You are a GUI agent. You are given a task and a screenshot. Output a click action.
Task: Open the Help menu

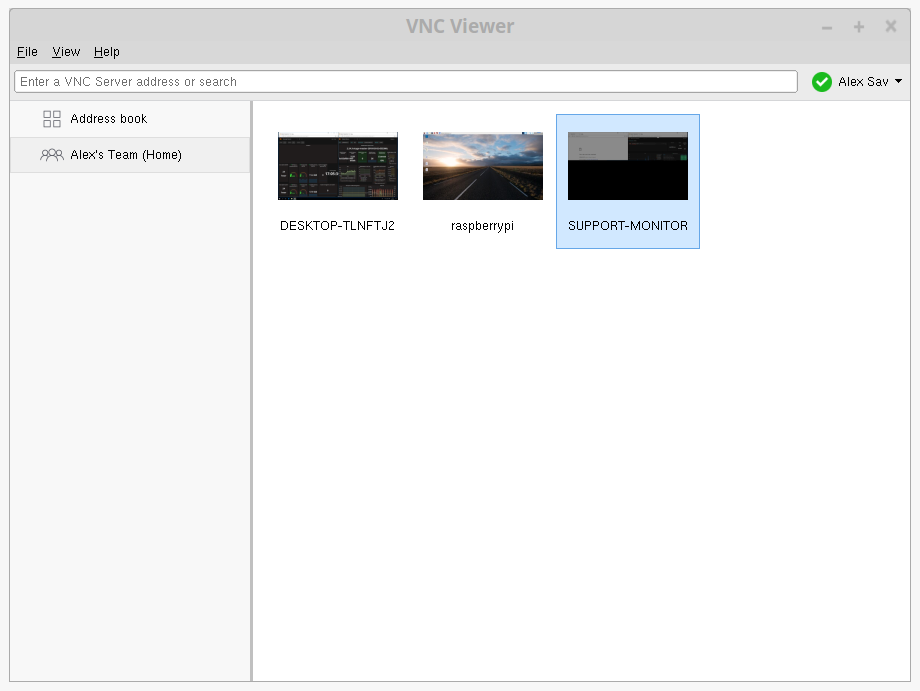pos(107,52)
